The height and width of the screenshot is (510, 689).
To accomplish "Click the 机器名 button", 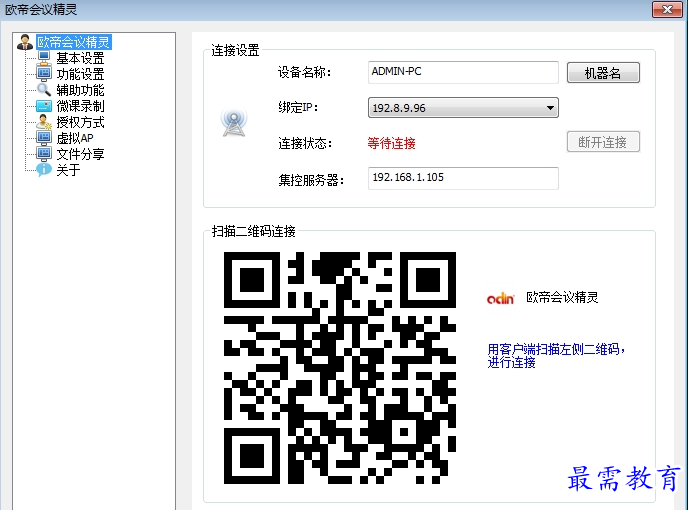I will pos(603,72).
